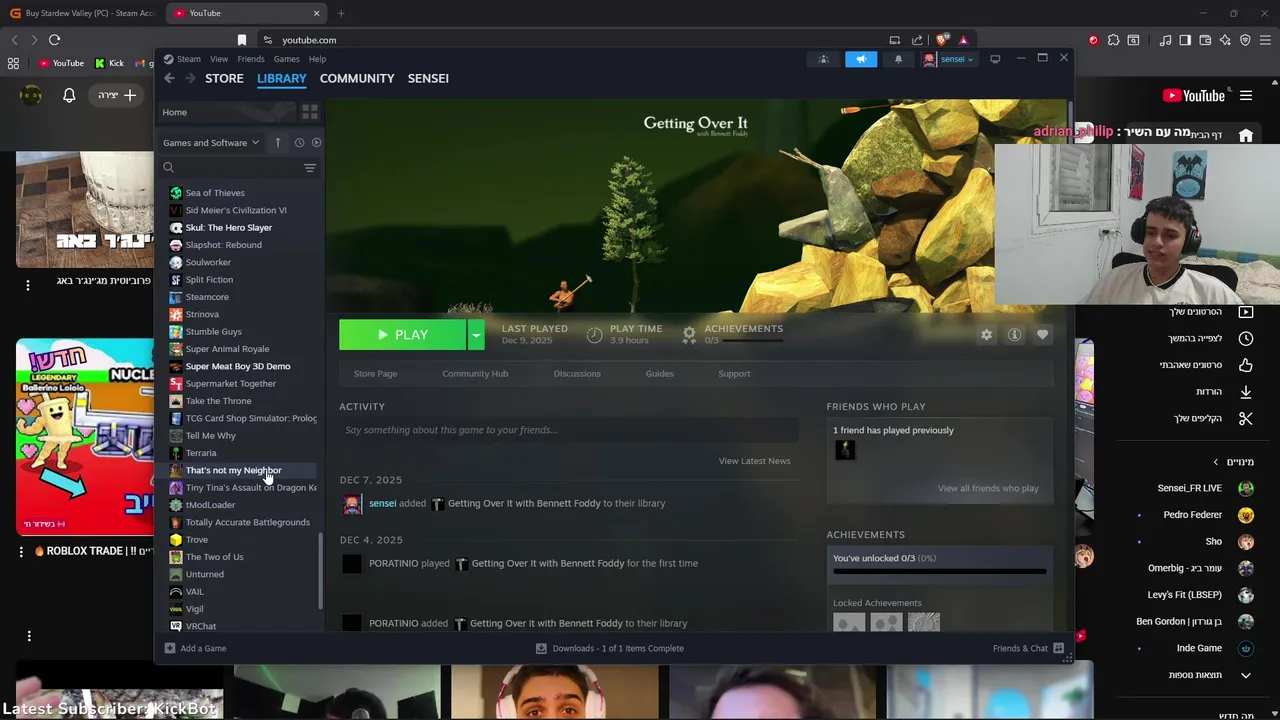Switch Steam to Big Picture mode icon
Viewport: 1280px width, 720px height.
[x=995, y=59]
